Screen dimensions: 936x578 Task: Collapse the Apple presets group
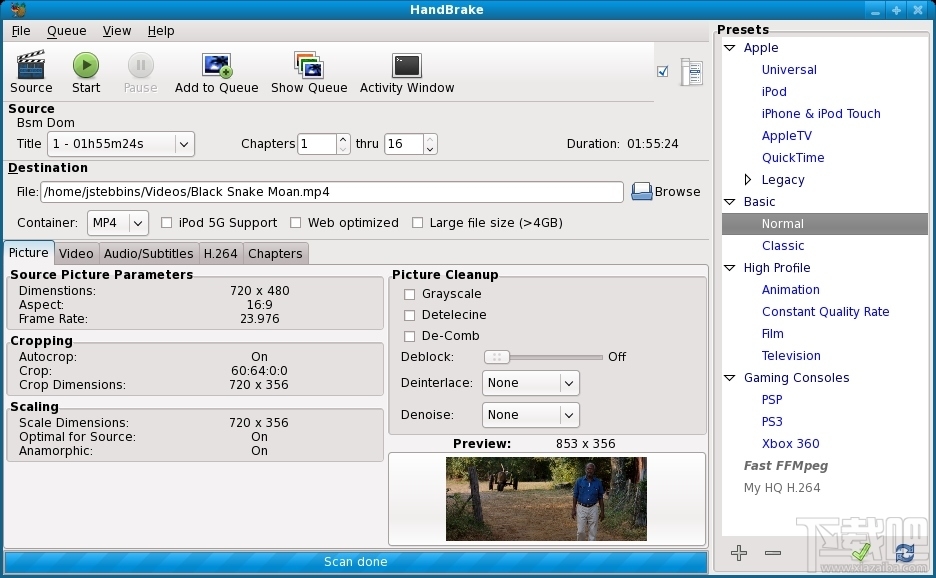pos(728,47)
